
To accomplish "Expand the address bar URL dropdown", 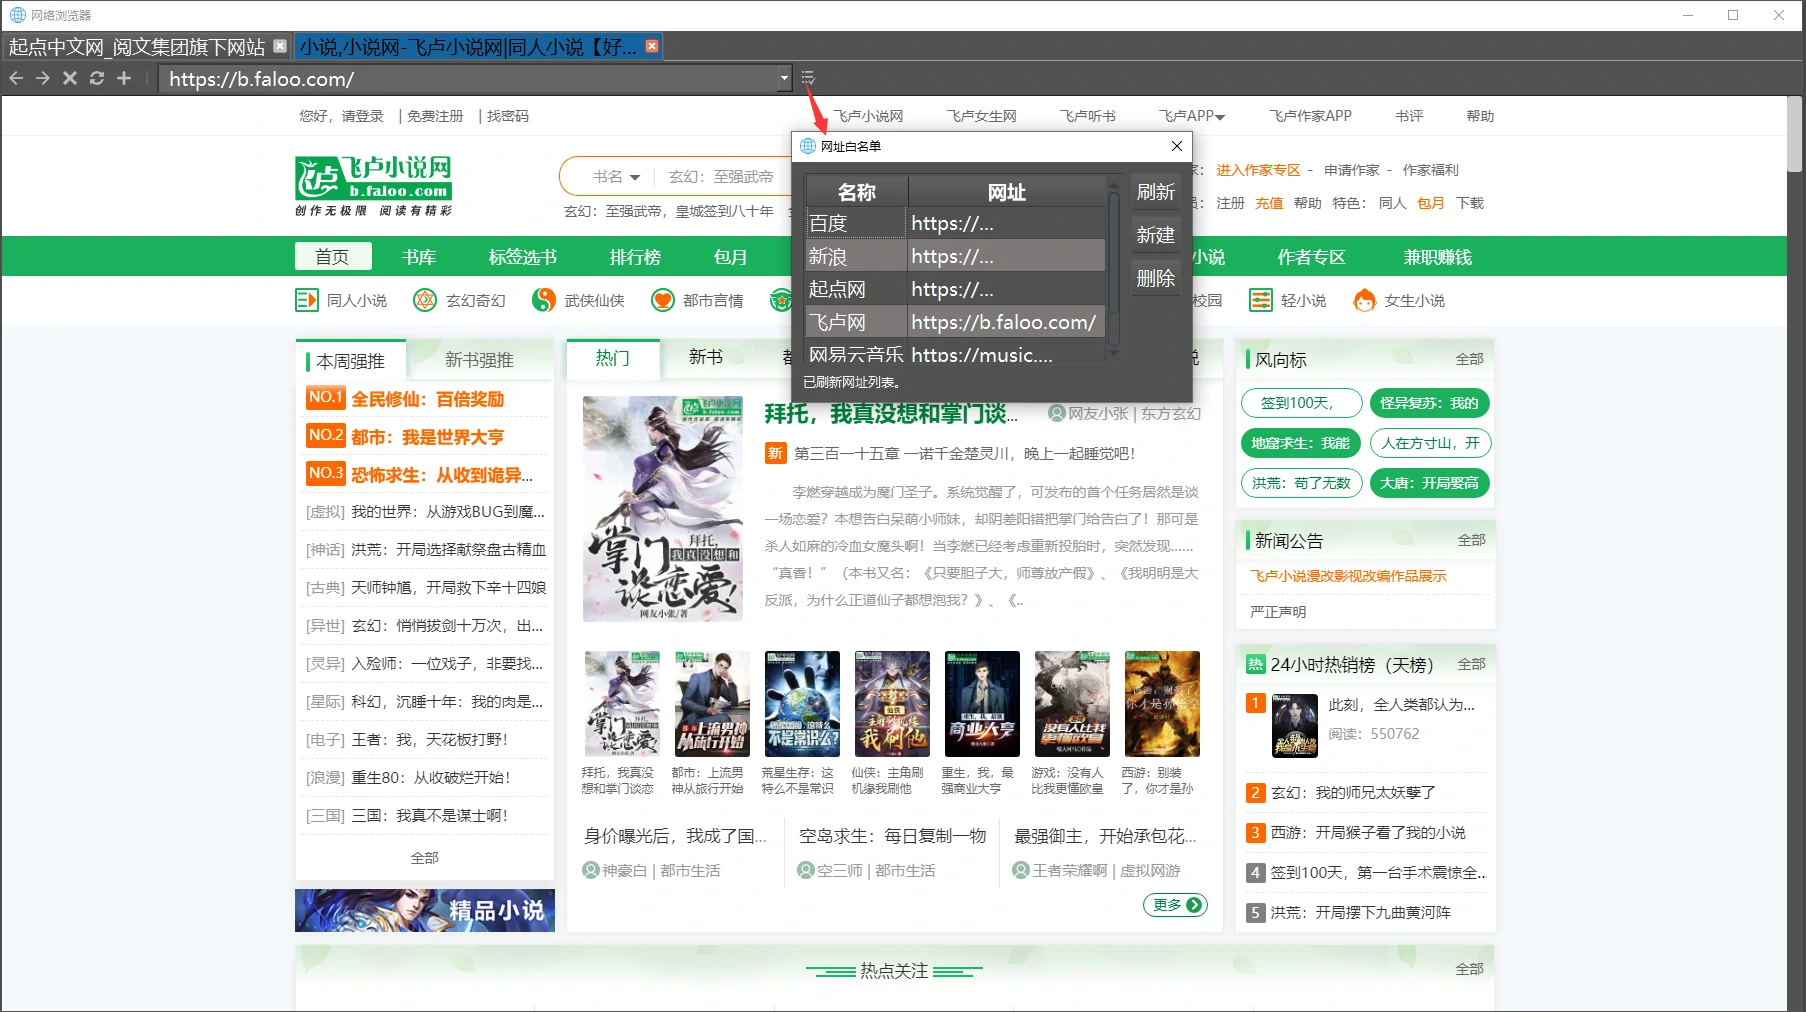I will [784, 78].
